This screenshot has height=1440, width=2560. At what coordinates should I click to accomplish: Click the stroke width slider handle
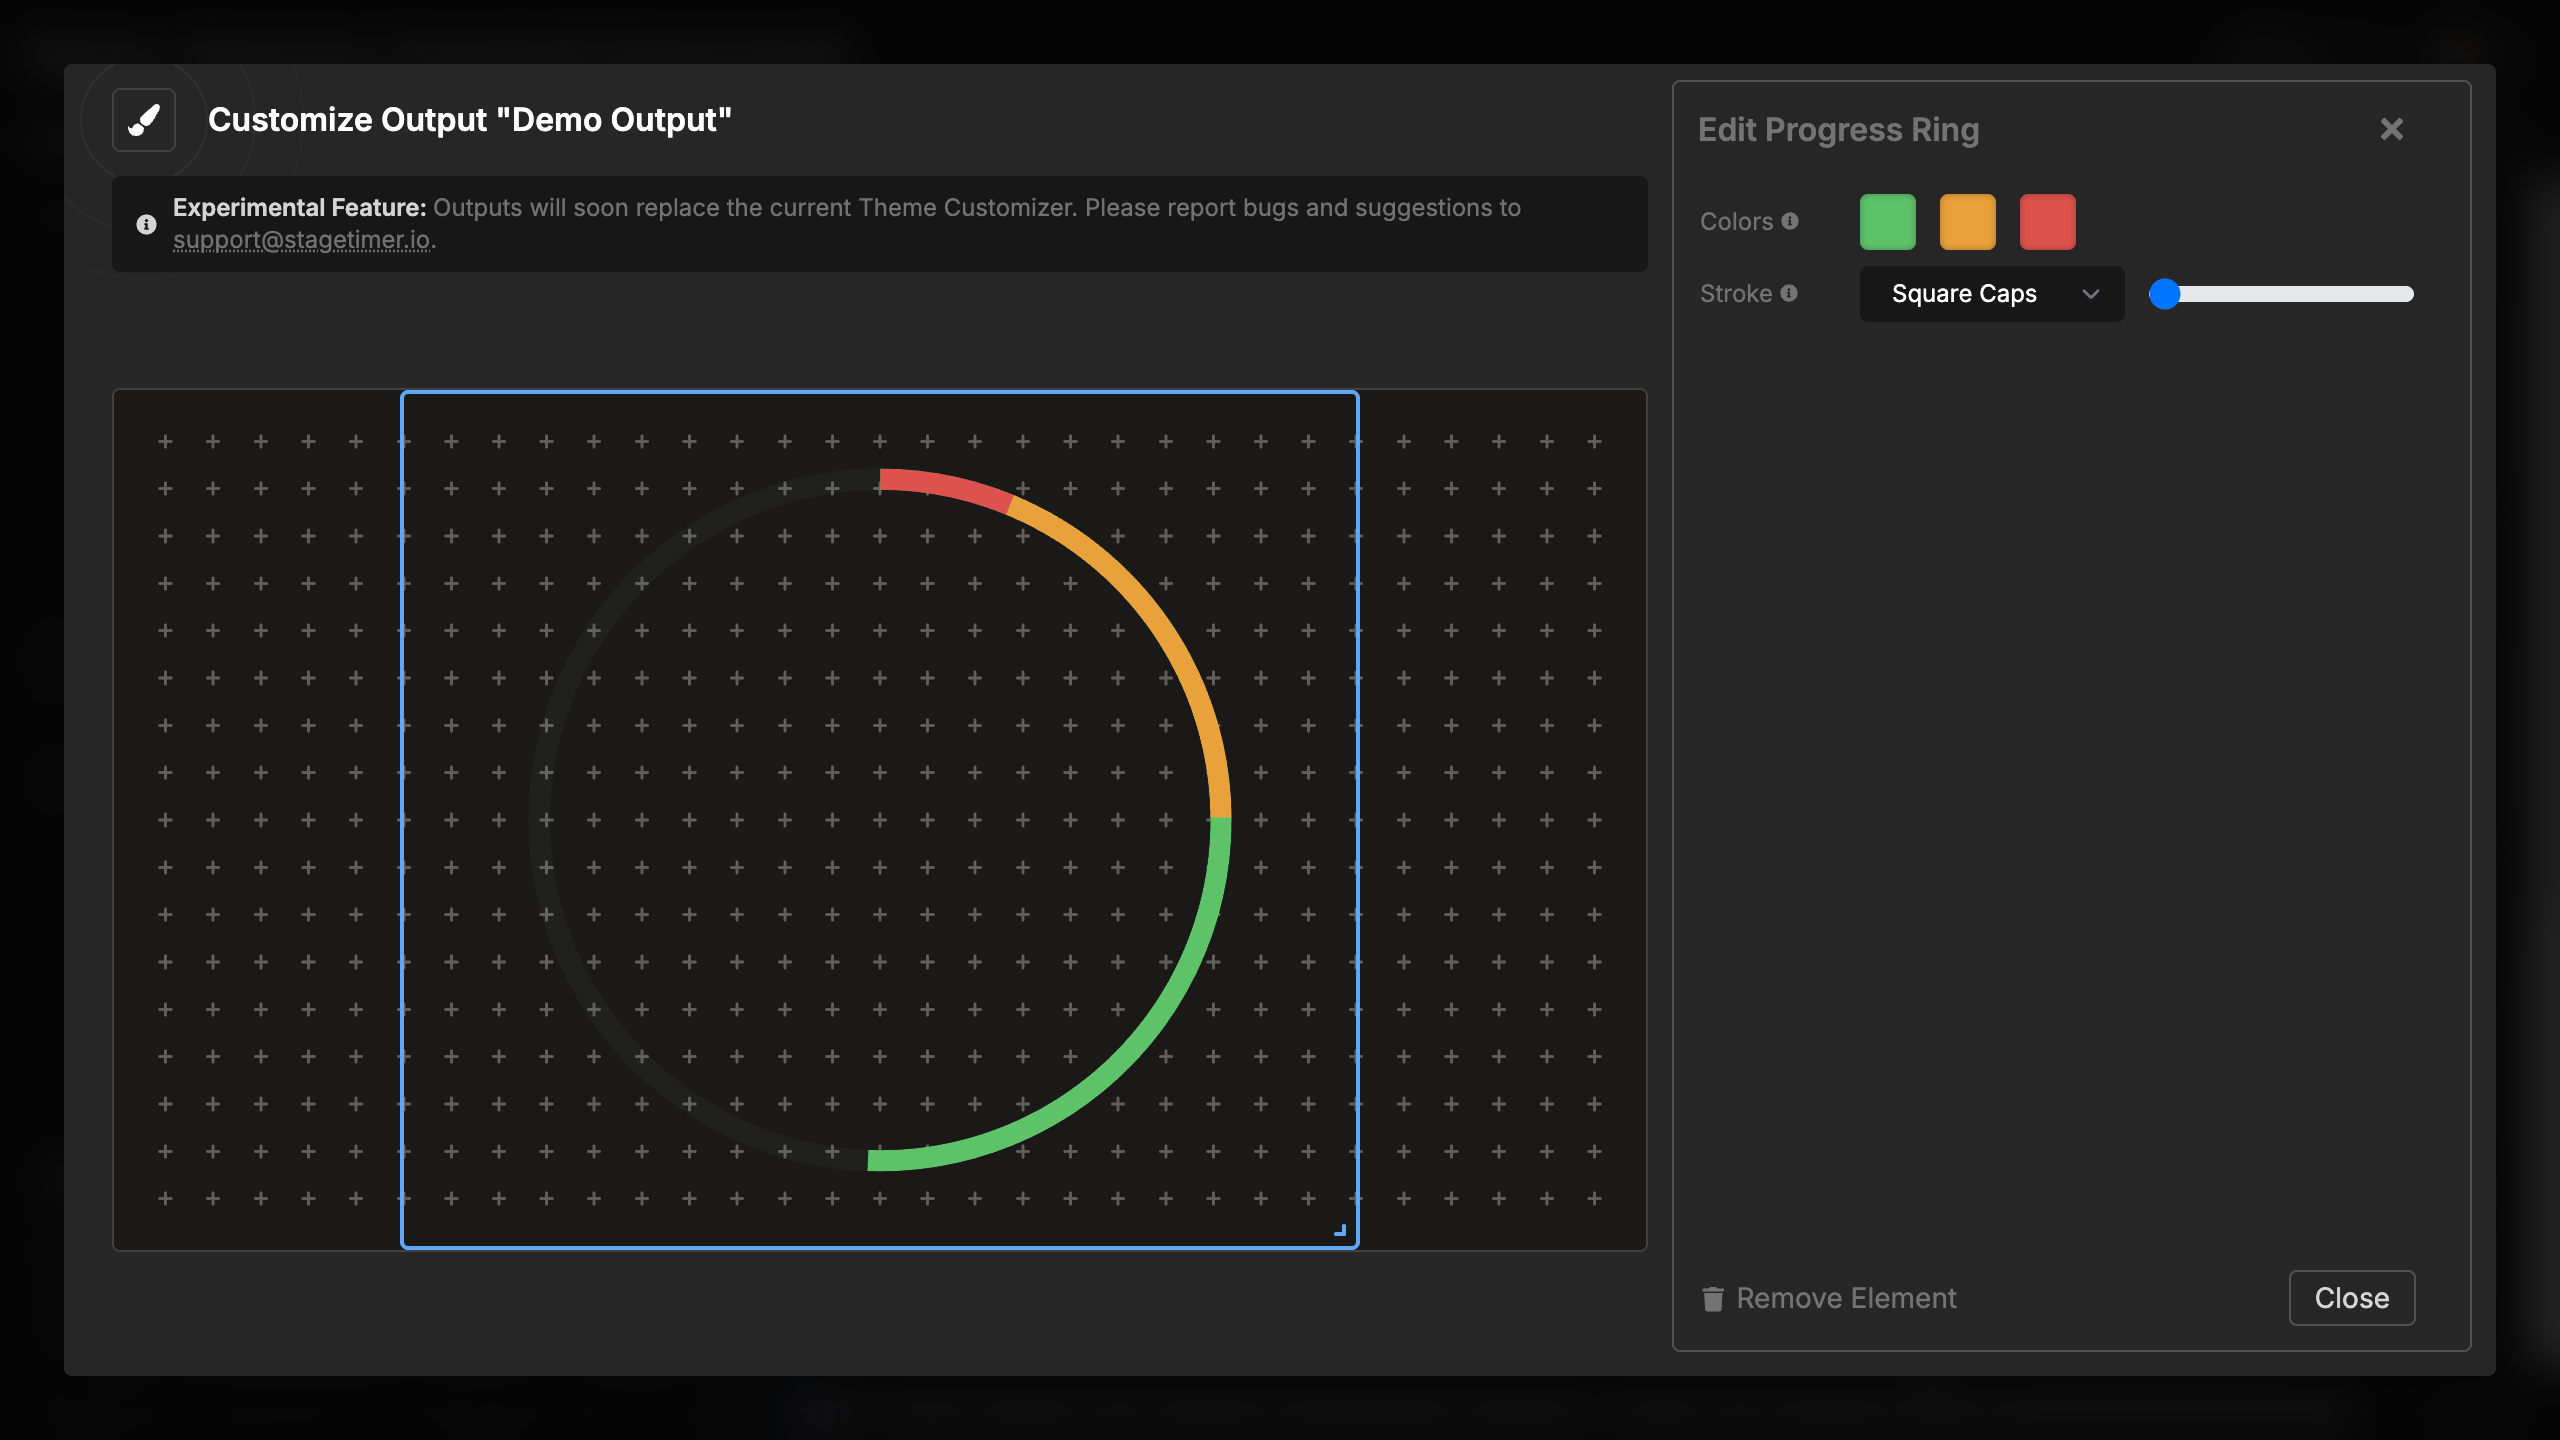click(x=2165, y=294)
